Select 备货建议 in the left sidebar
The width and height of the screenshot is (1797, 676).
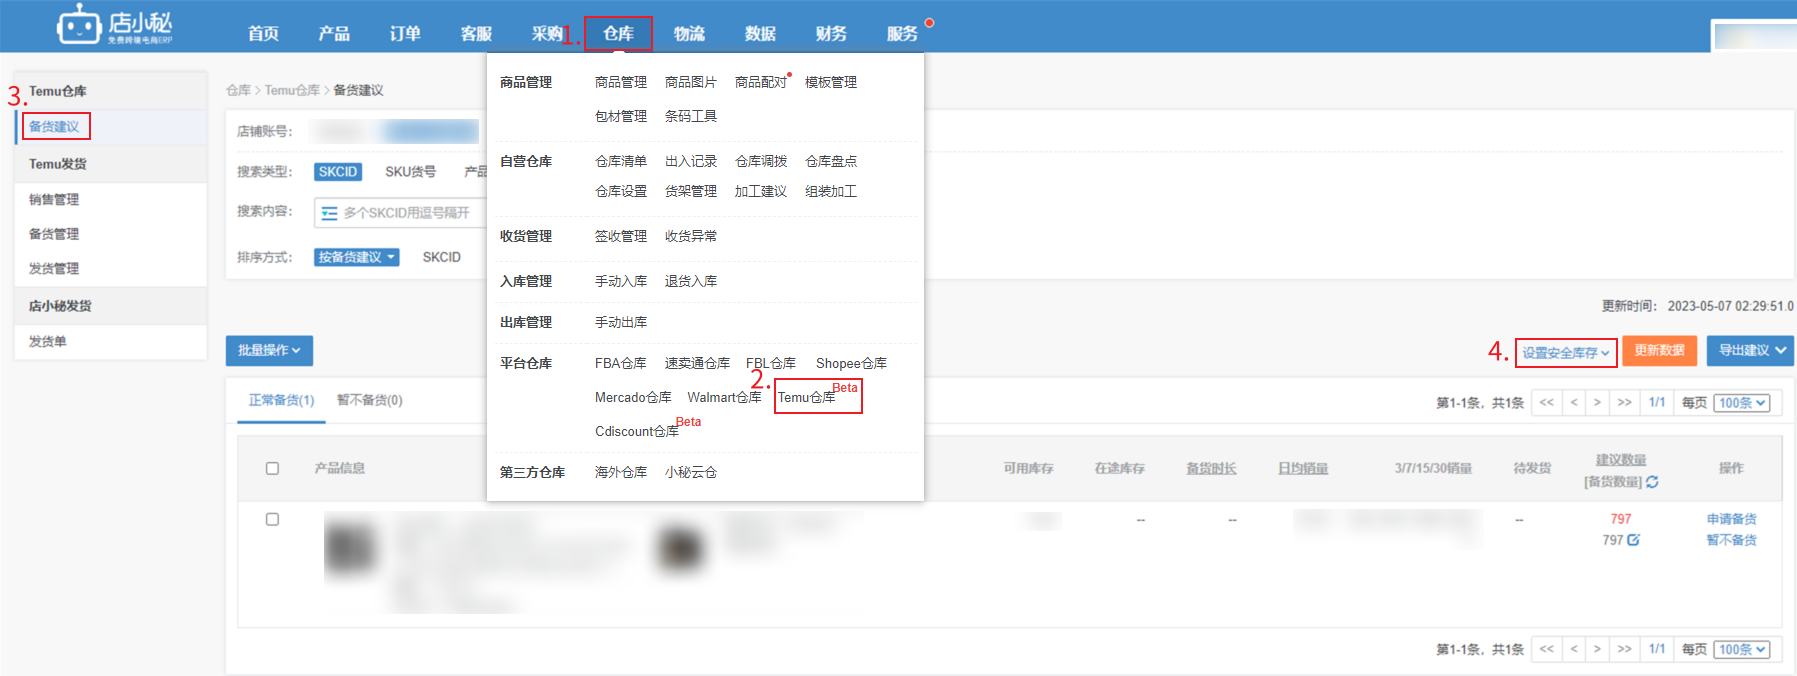pyautogui.click(x=54, y=126)
